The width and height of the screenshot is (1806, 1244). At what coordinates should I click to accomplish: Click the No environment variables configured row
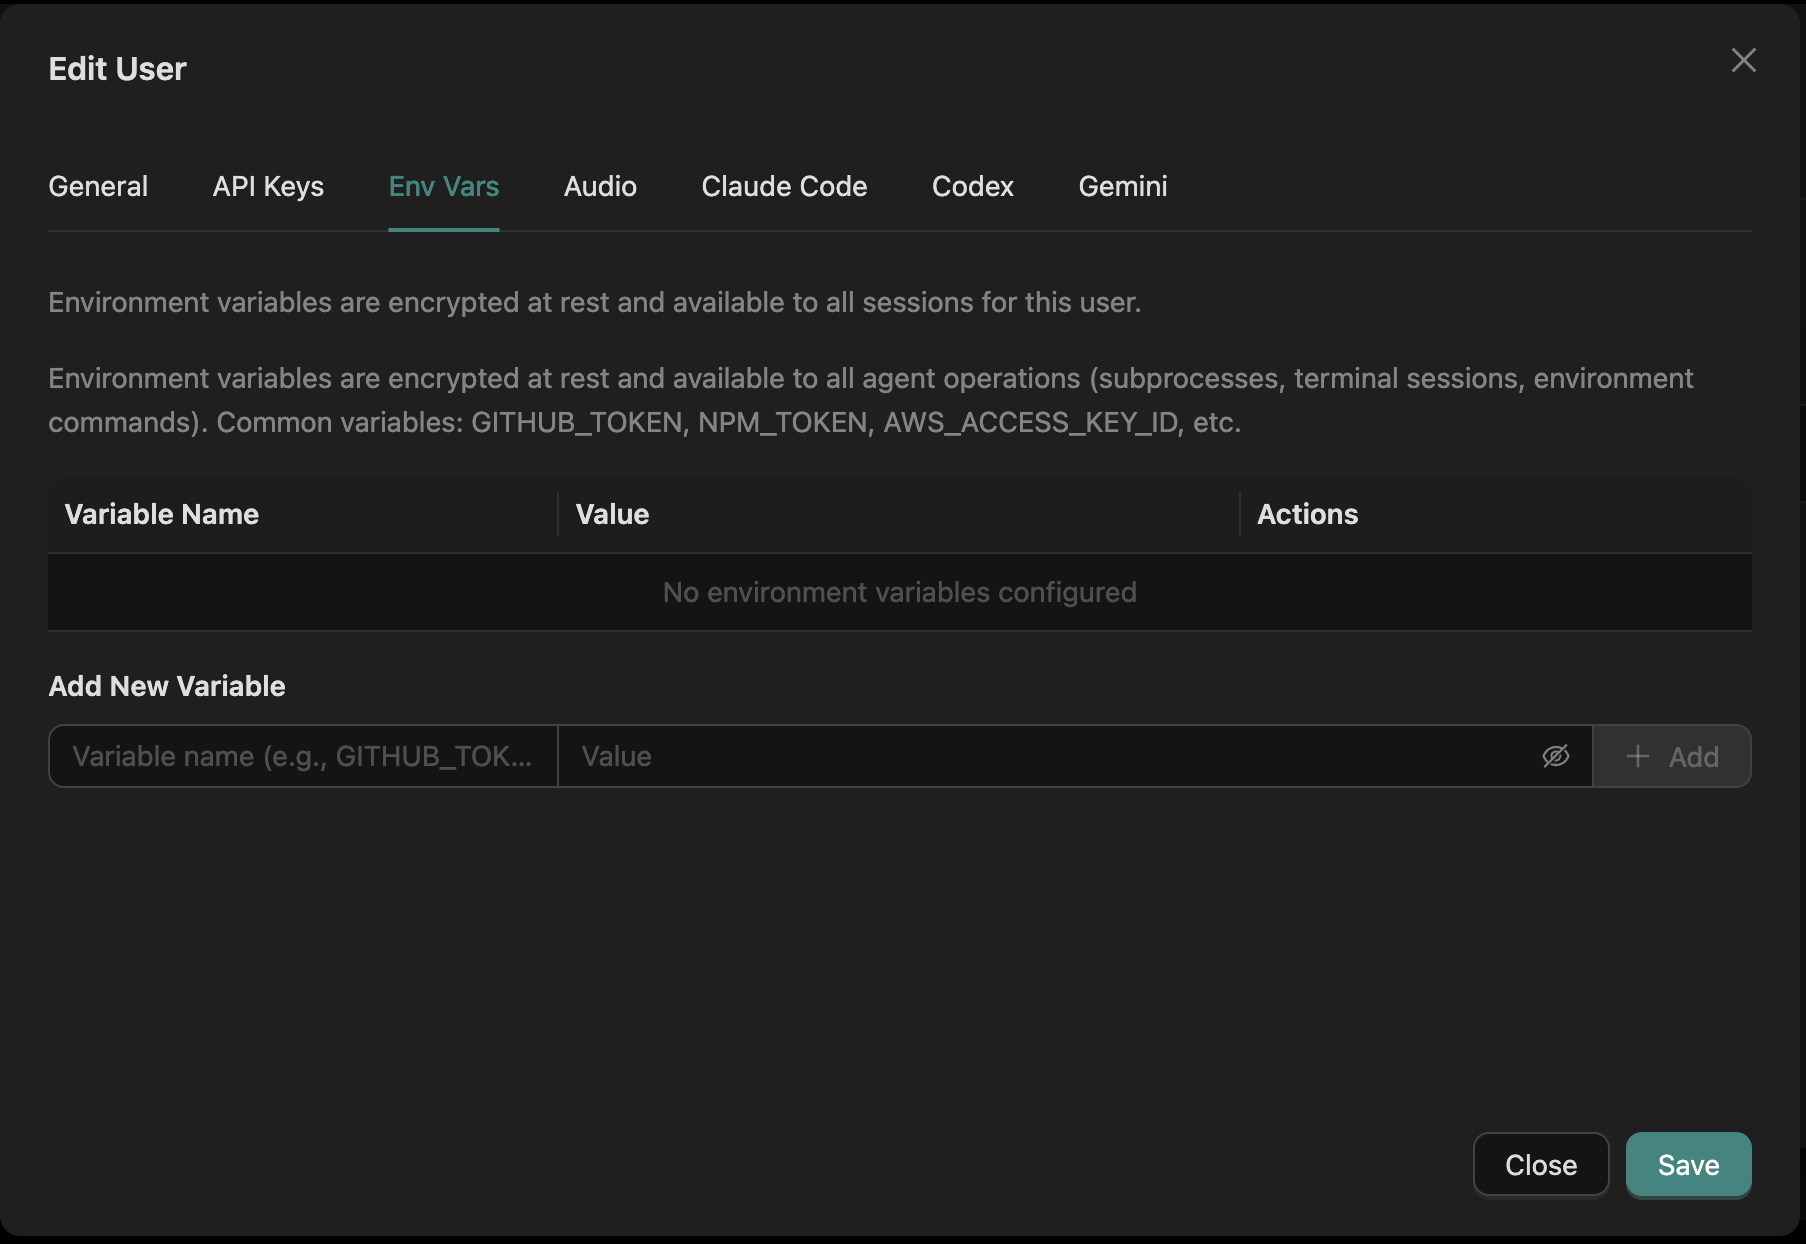tap(899, 592)
